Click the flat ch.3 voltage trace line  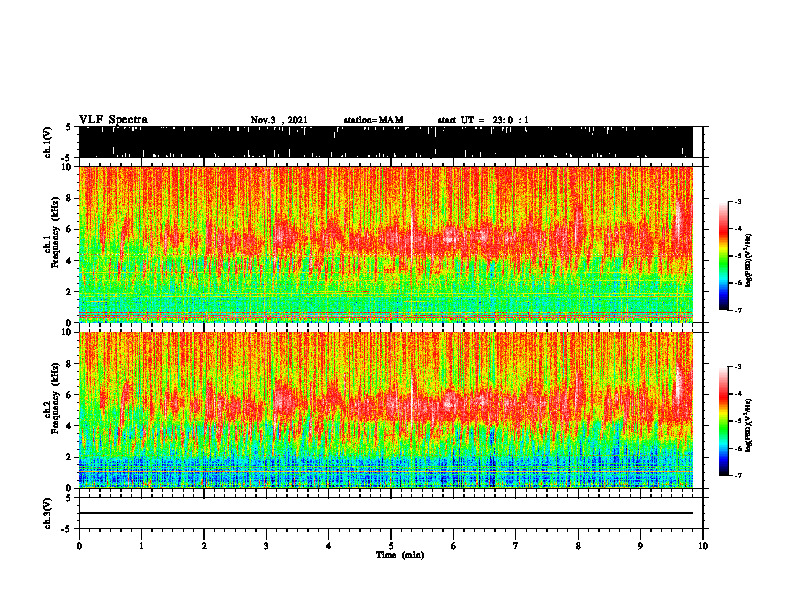[x=386, y=513]
